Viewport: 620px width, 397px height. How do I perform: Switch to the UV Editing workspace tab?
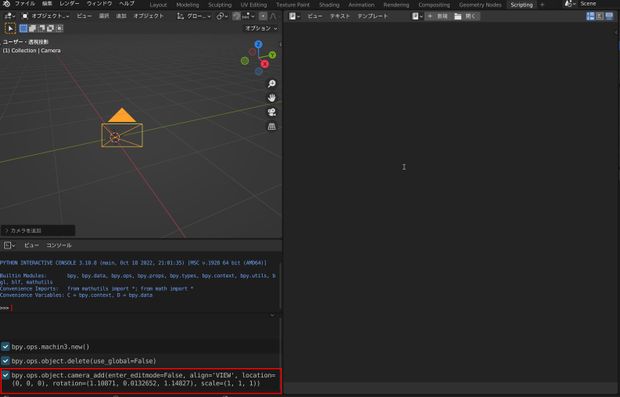tap(254, 5)
